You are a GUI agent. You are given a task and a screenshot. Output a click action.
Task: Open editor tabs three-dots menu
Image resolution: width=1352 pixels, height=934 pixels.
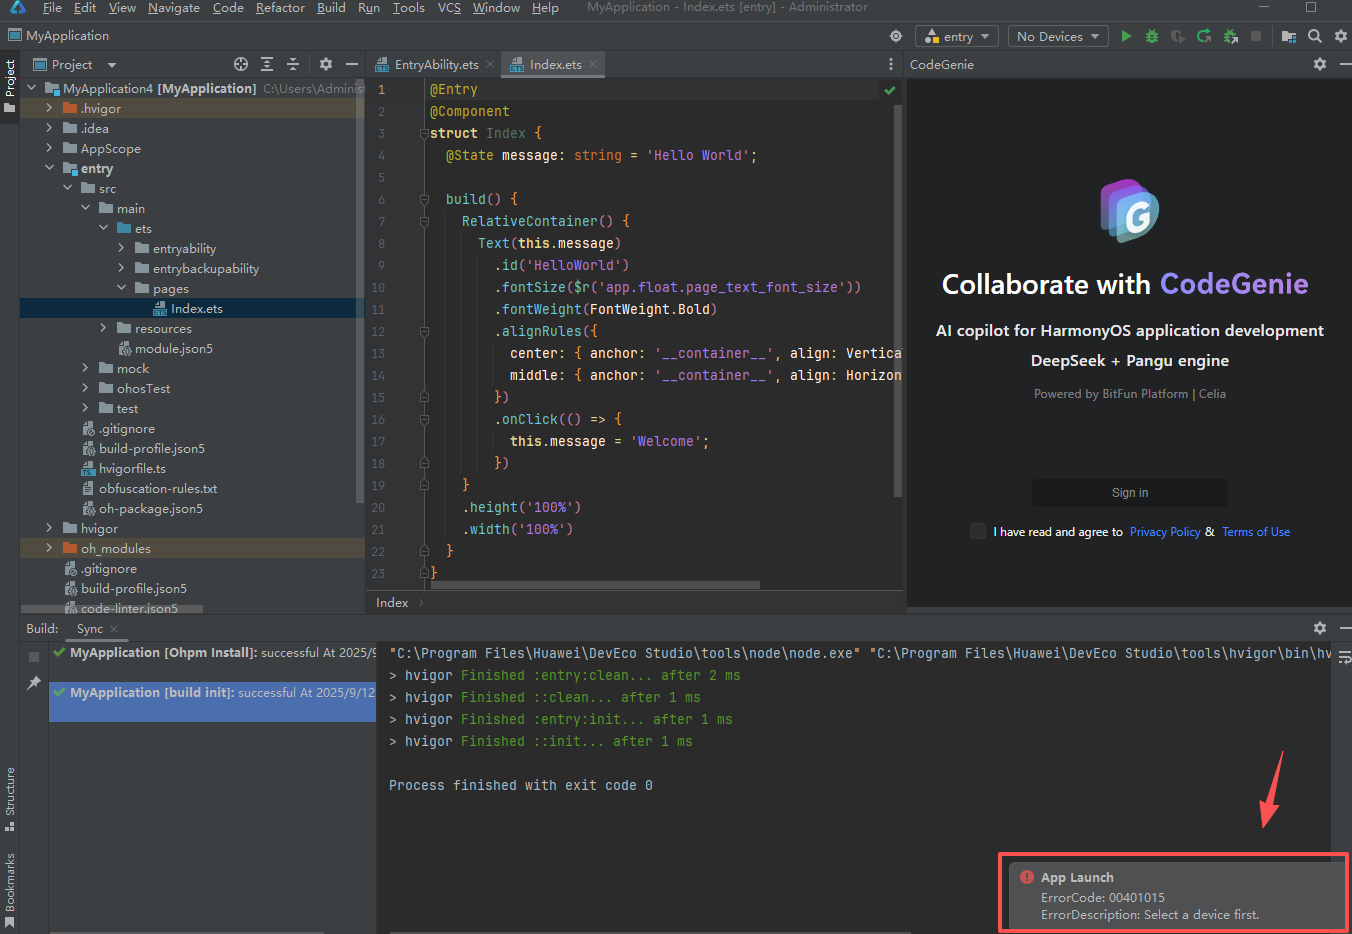click(891, 64)
